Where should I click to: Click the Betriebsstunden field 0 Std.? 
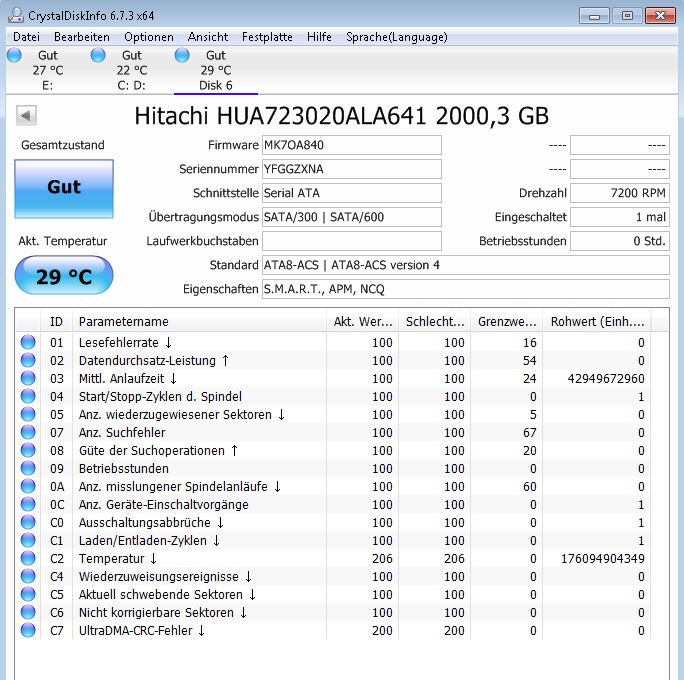pos(620,241)
